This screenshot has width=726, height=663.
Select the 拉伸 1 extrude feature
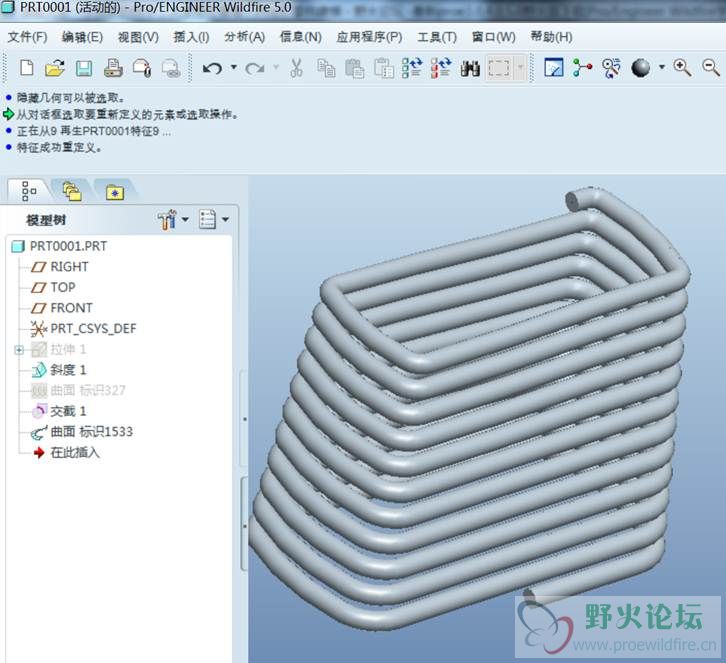68,350
